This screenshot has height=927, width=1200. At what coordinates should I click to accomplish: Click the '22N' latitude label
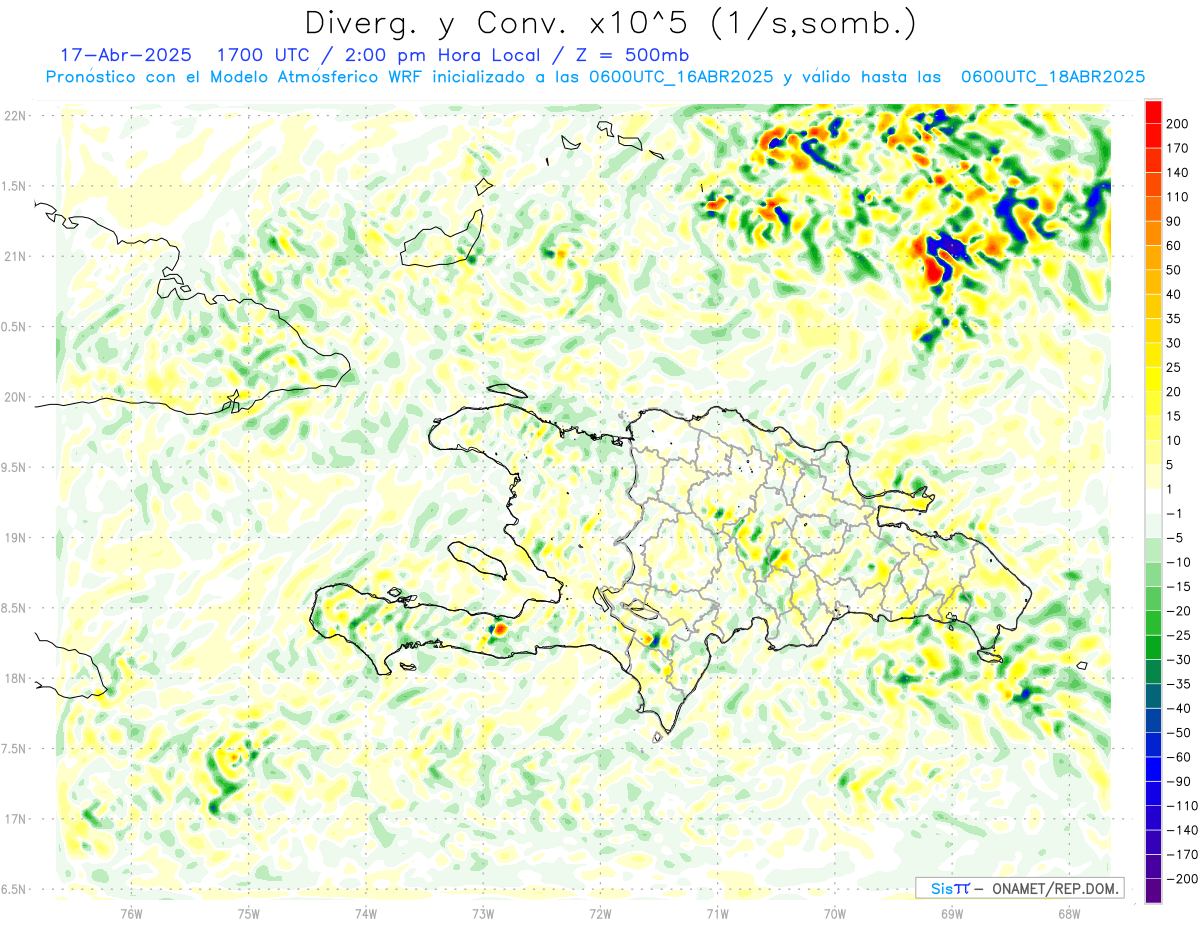(x=14, y=116)
